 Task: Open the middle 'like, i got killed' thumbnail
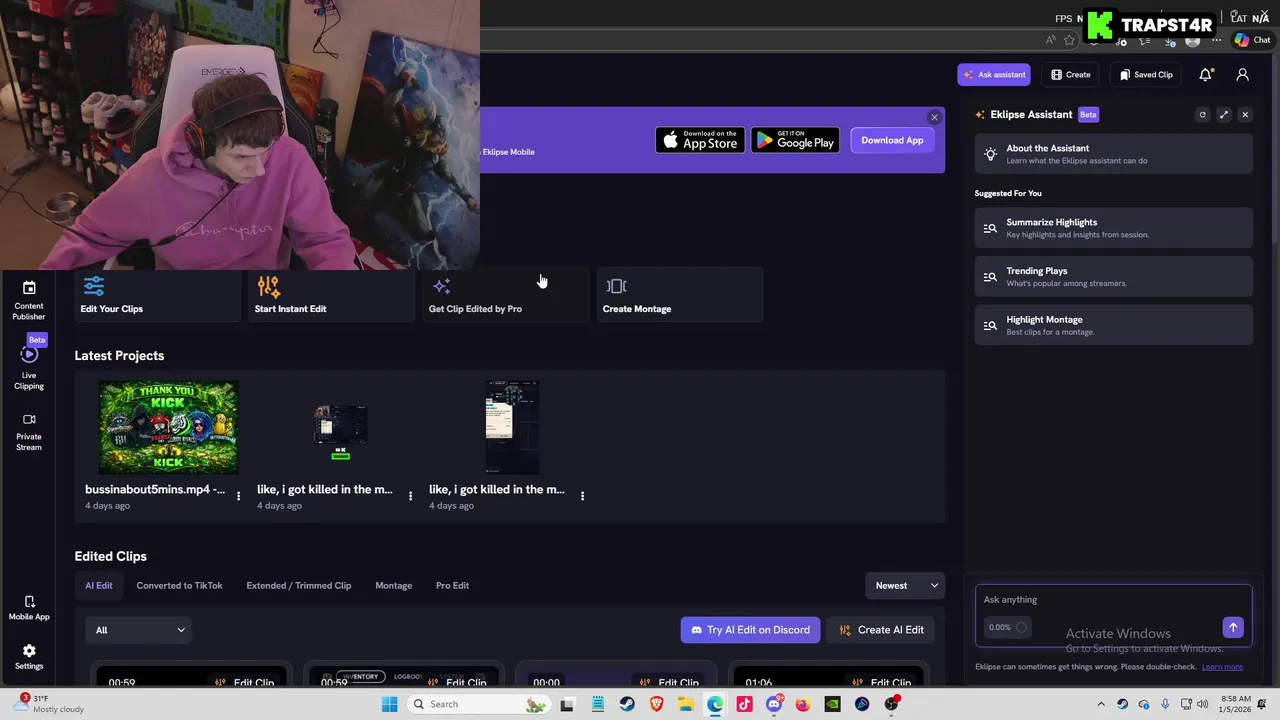340,427
